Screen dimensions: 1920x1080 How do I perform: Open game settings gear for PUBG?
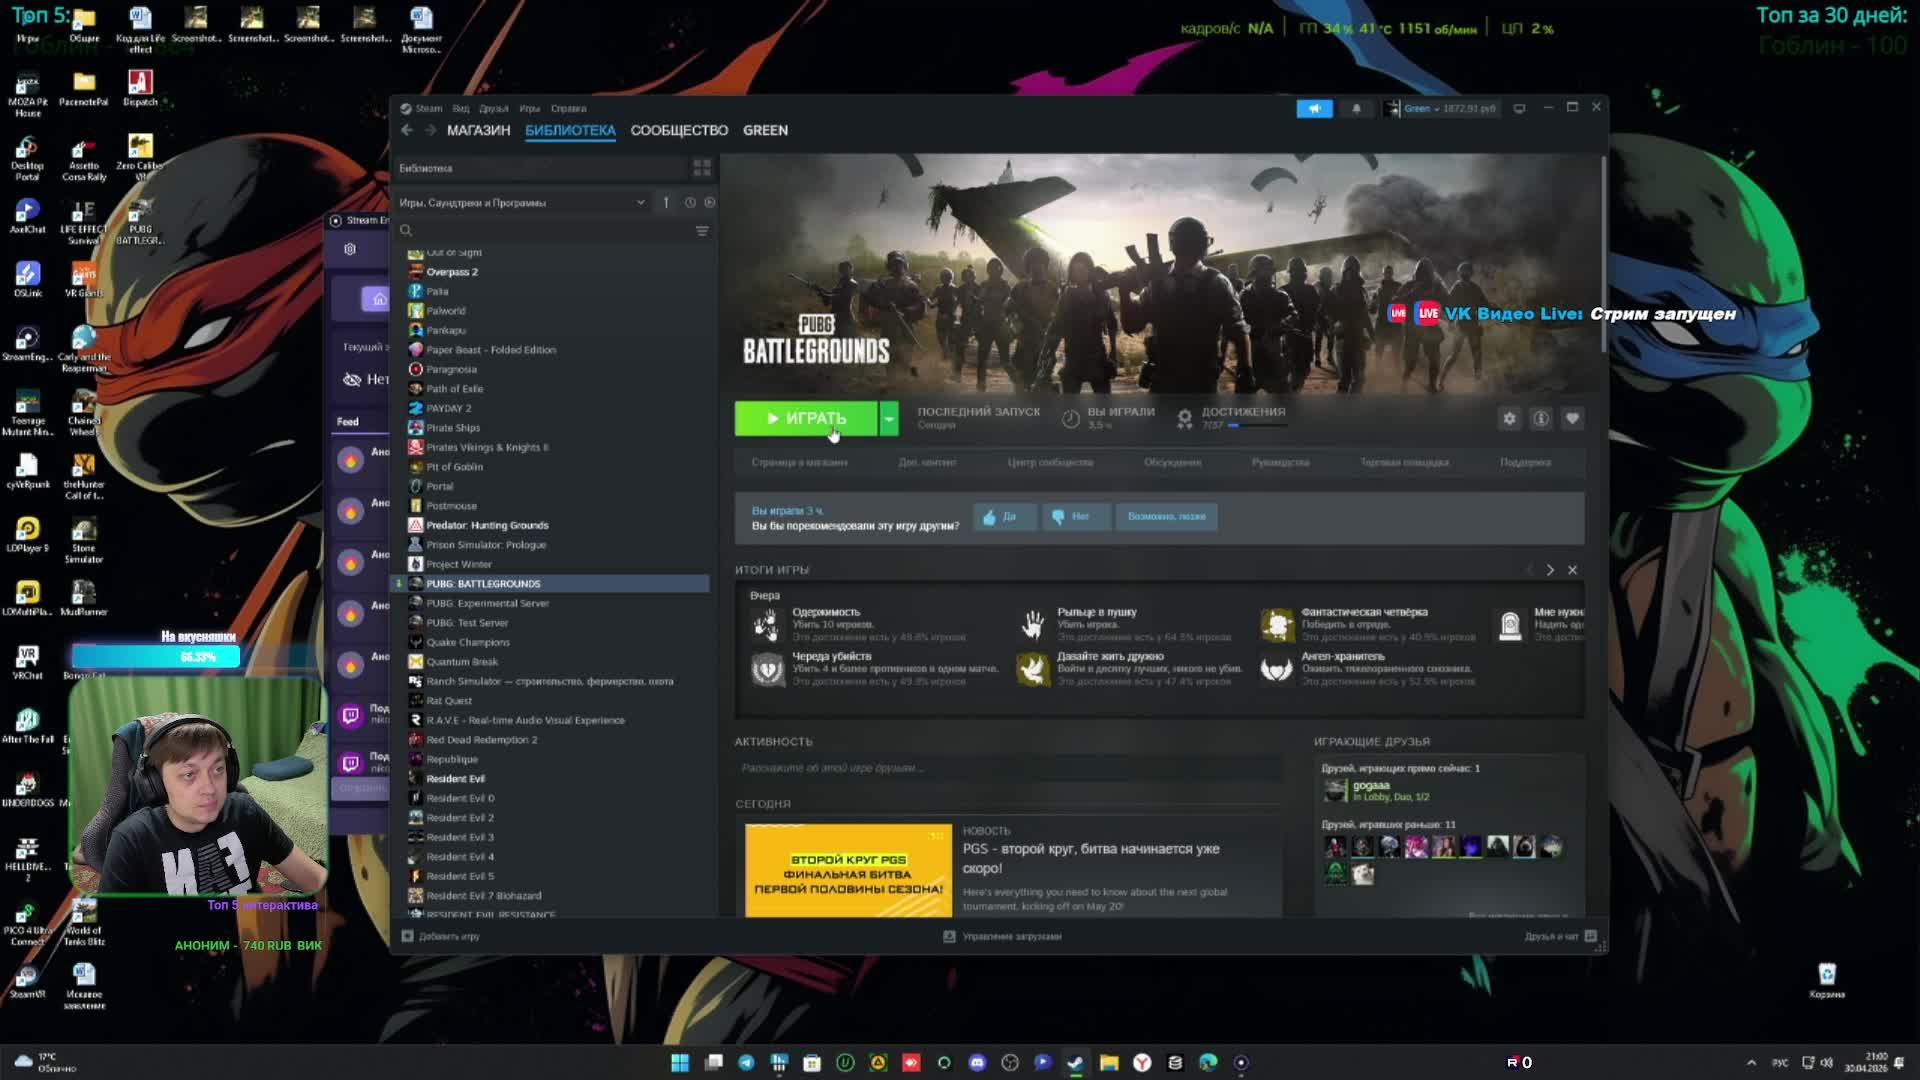(1509, 419)
